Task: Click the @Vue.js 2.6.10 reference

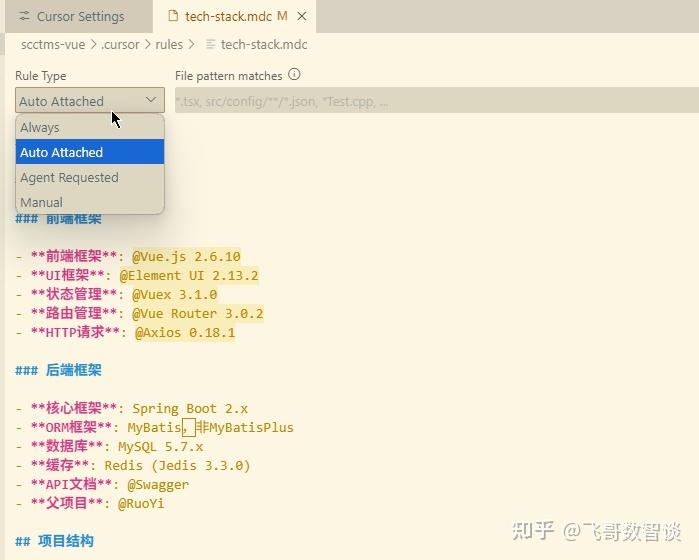Action: coord(186,256)
